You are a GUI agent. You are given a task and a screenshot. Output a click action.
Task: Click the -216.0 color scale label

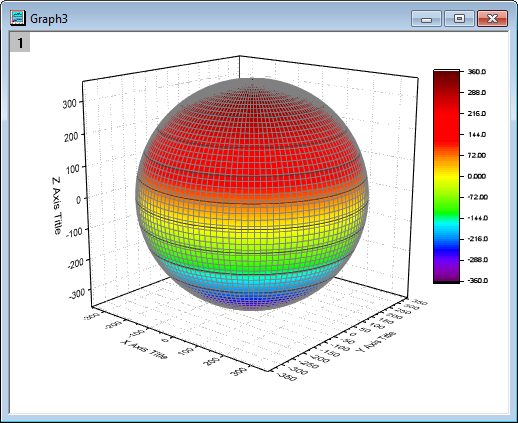point(477,239)
